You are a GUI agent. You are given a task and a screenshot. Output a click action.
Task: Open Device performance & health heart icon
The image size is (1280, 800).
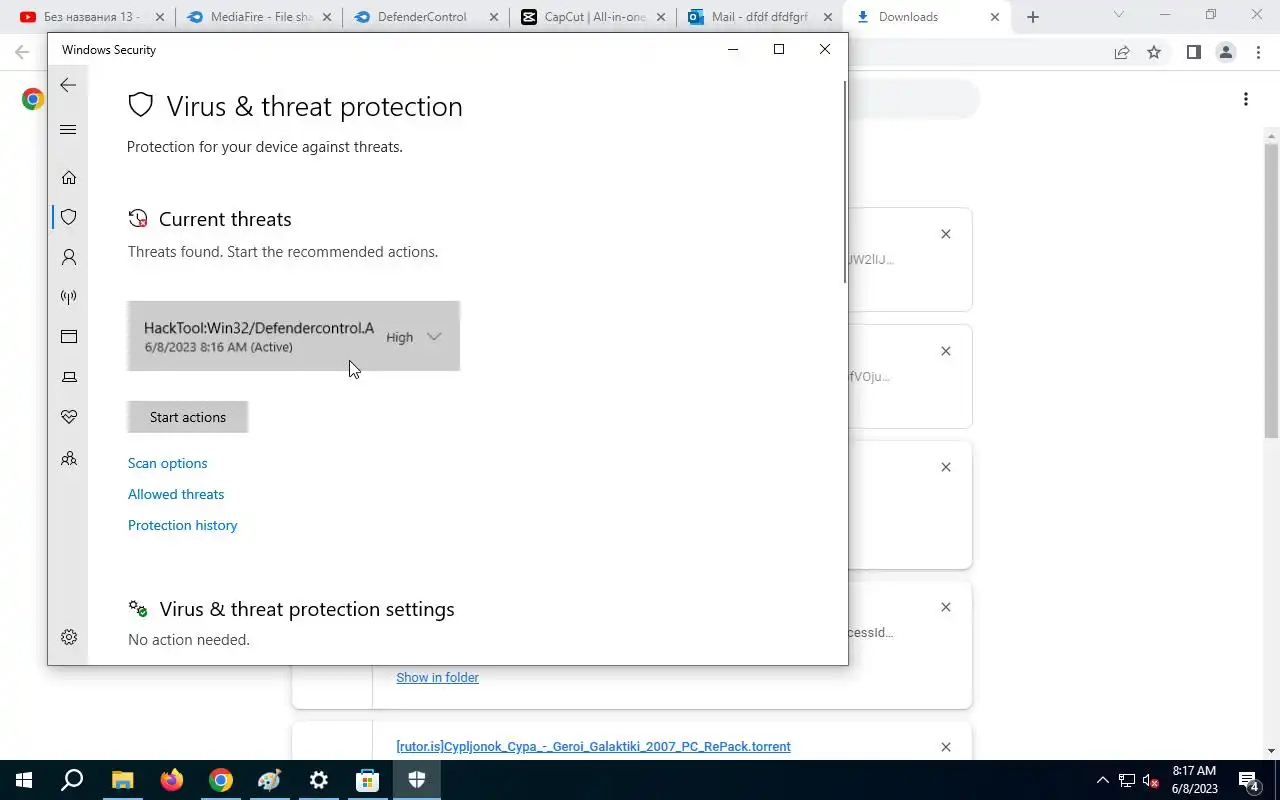pos(69,417)
